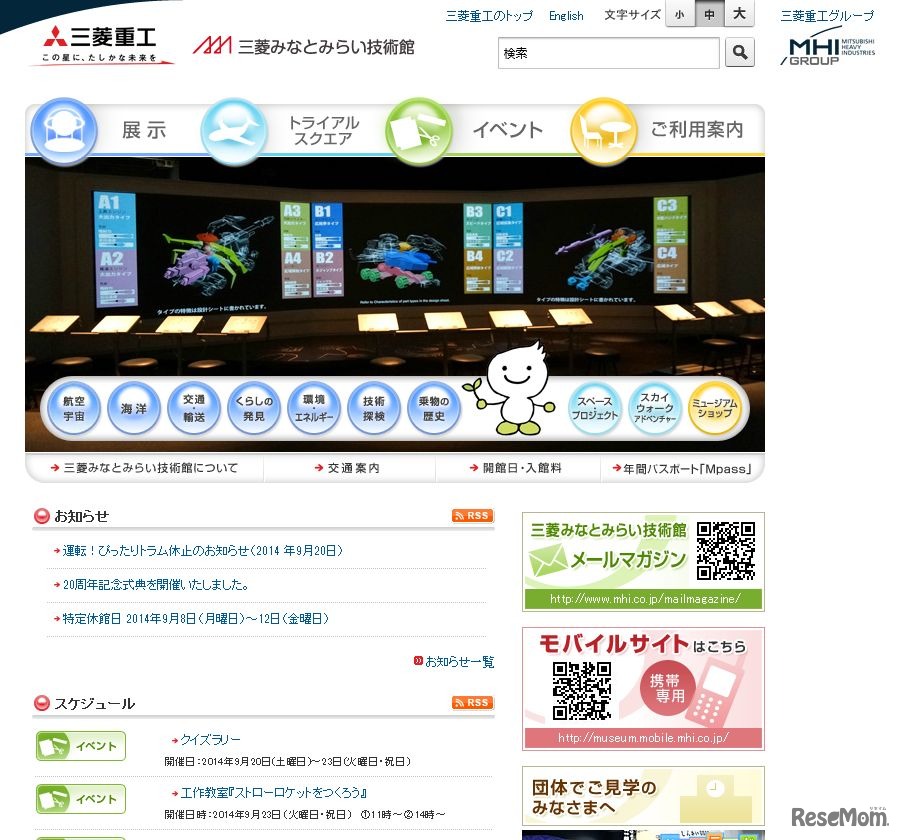Switch to English site
The image size is (902, 840).
(566, 16)
